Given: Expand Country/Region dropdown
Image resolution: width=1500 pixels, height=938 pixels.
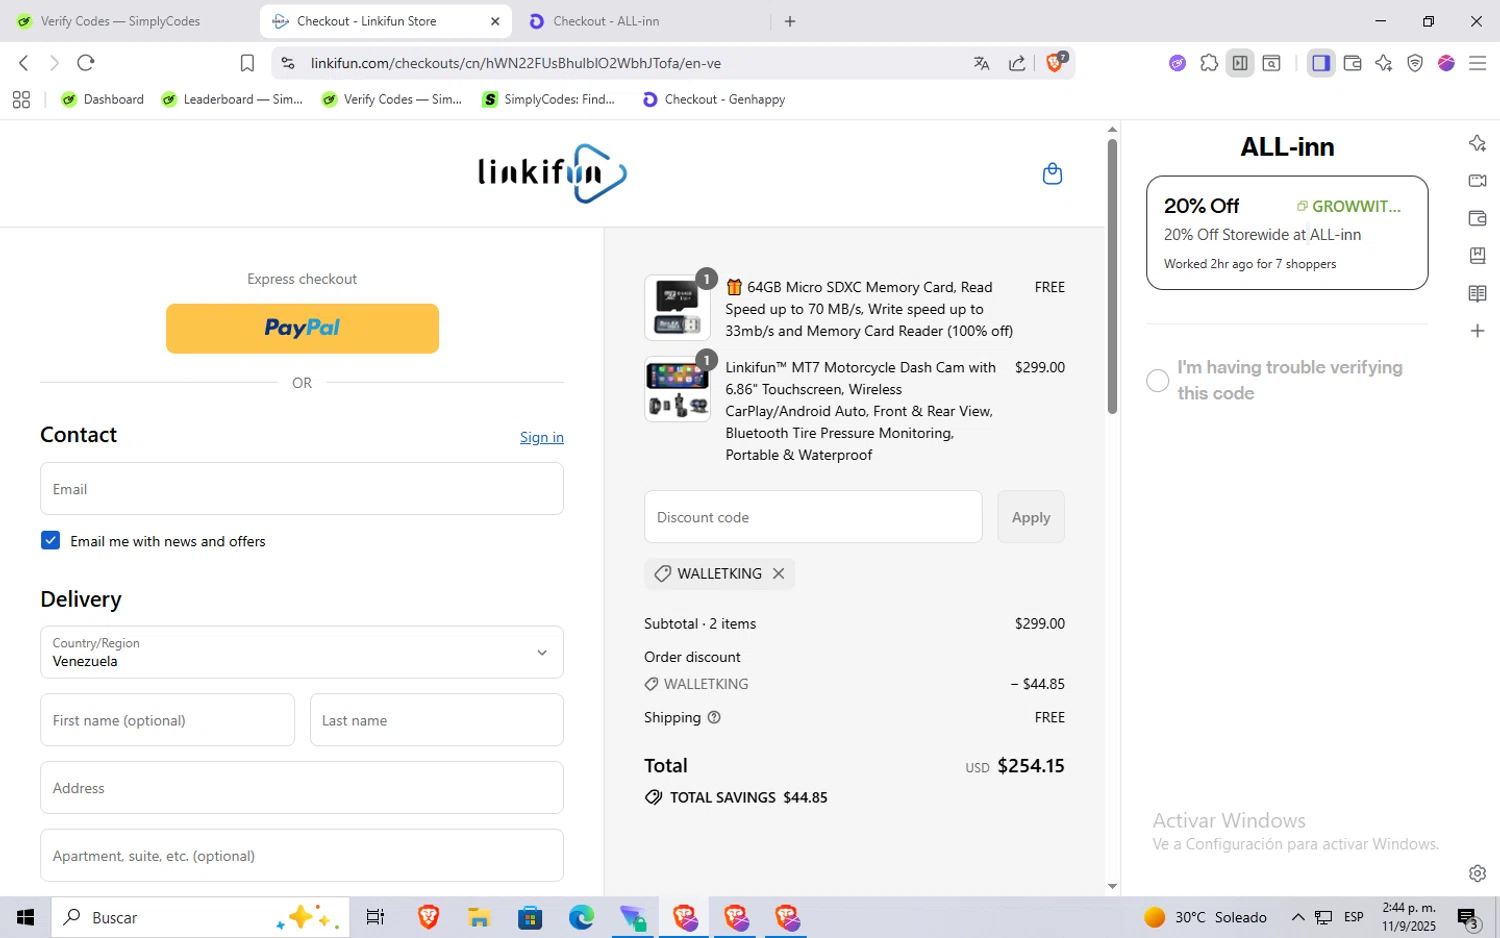Looking at the screenshot, I should coord(302,652).
